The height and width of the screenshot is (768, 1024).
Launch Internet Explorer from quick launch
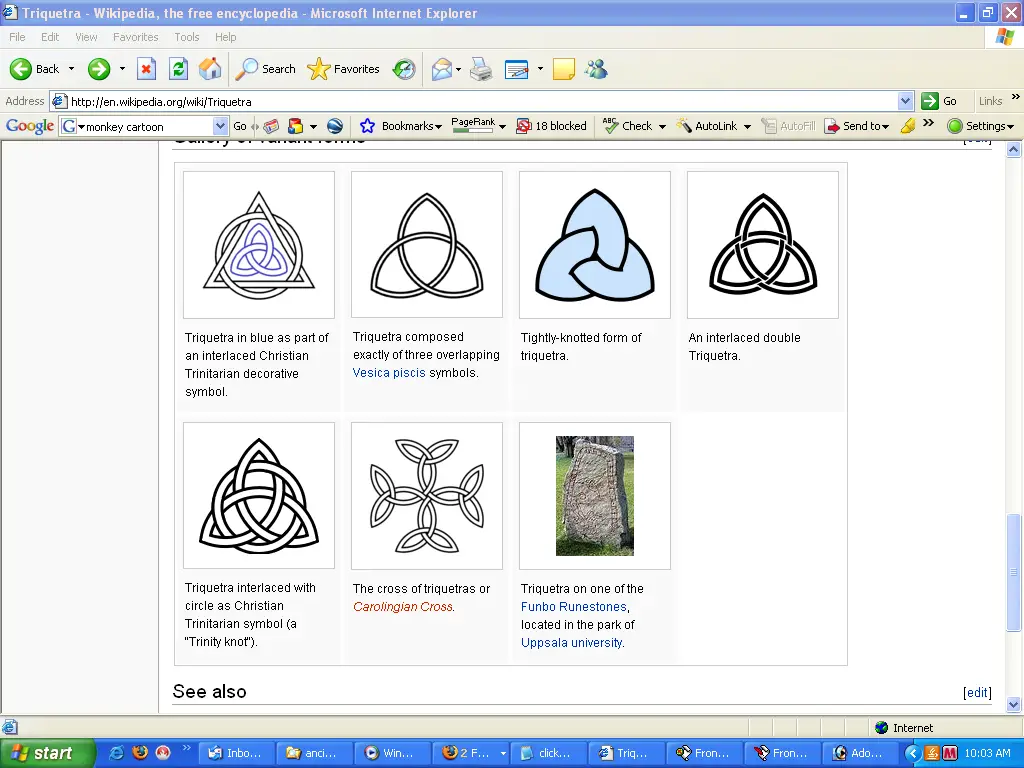116,753
